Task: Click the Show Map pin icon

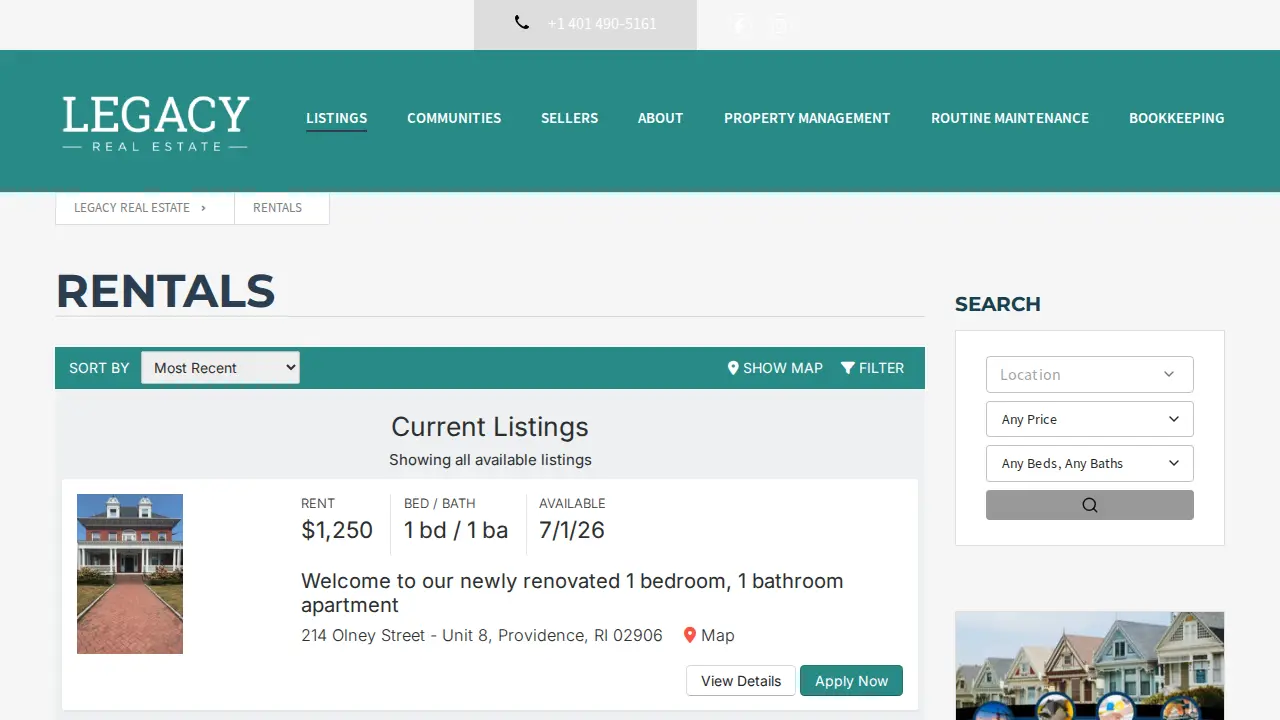Action: pos(733,368)
